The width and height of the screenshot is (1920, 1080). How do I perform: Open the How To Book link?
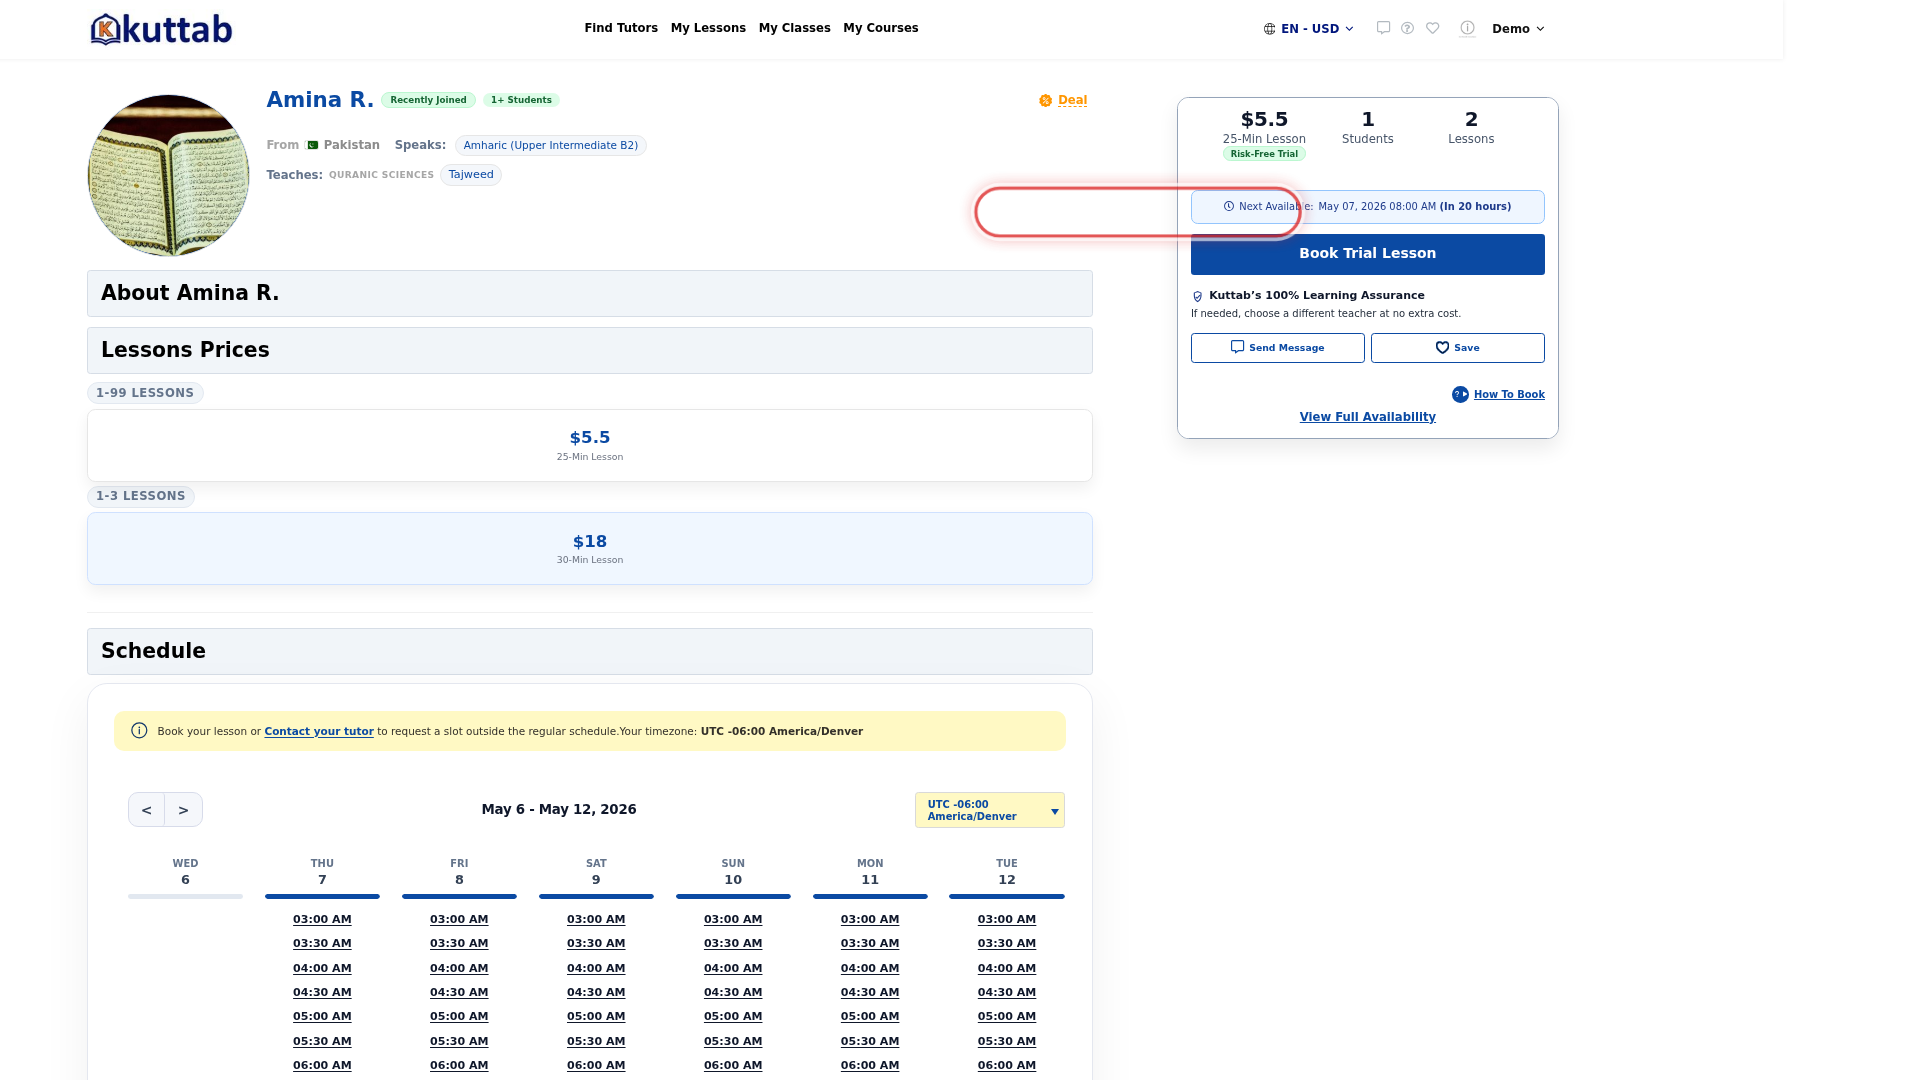coord(1509,395)
